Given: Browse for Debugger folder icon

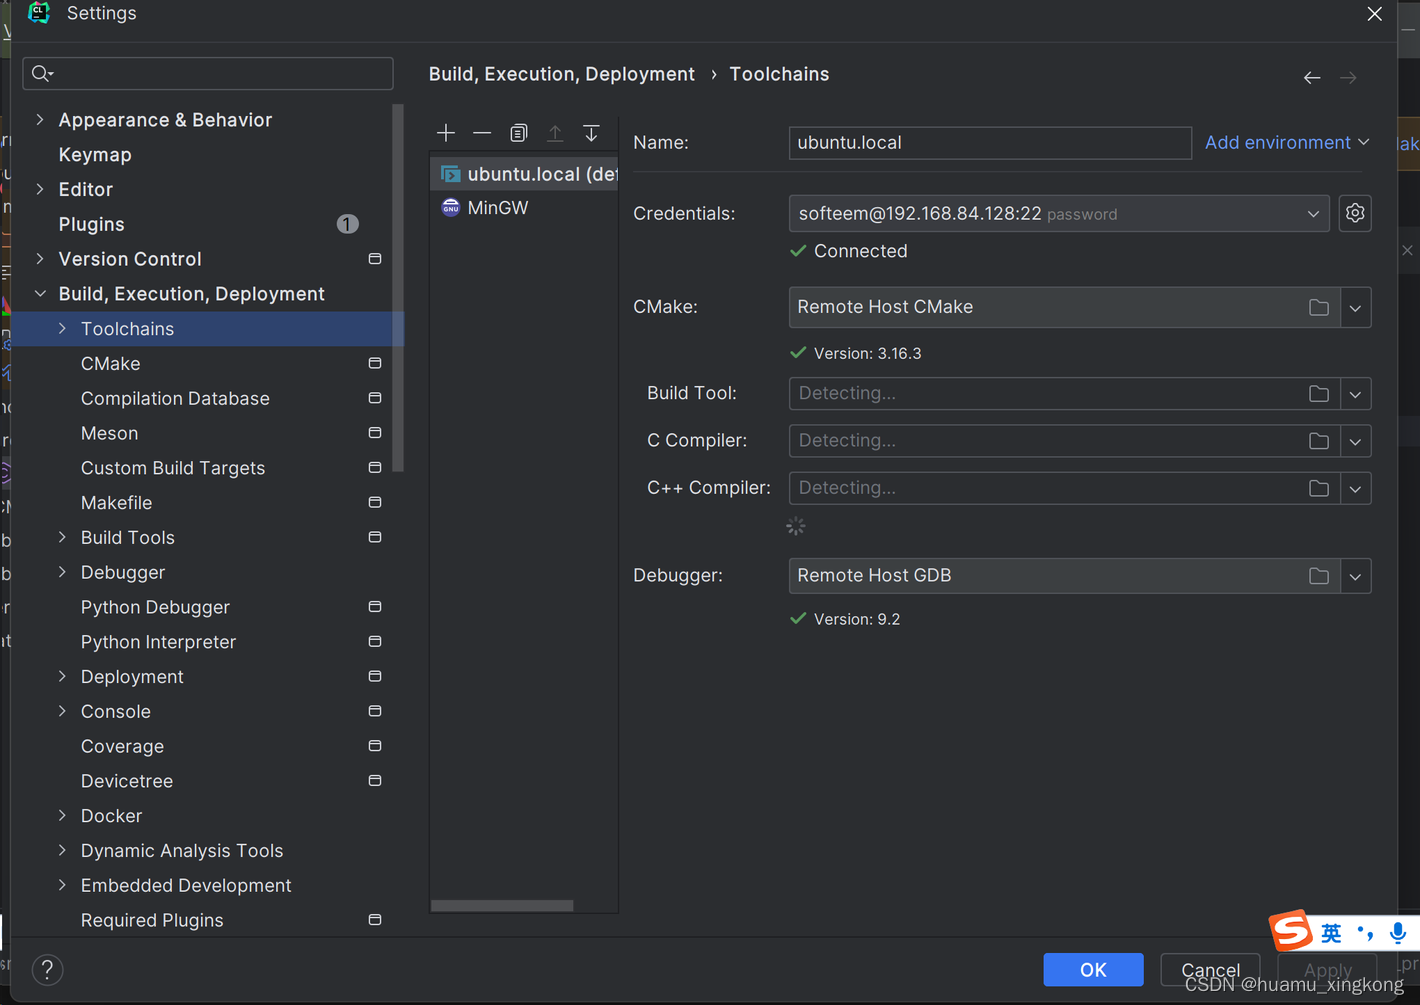Looking at the screenshot, I should 1319,576.
